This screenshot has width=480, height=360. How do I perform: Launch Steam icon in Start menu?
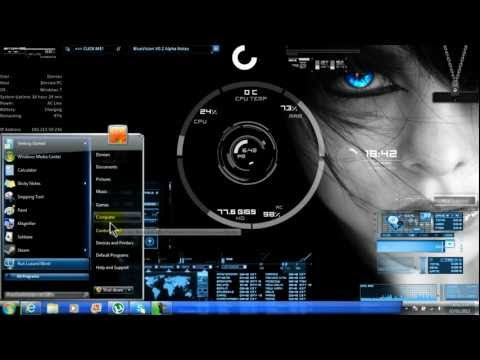click(9, 250)
